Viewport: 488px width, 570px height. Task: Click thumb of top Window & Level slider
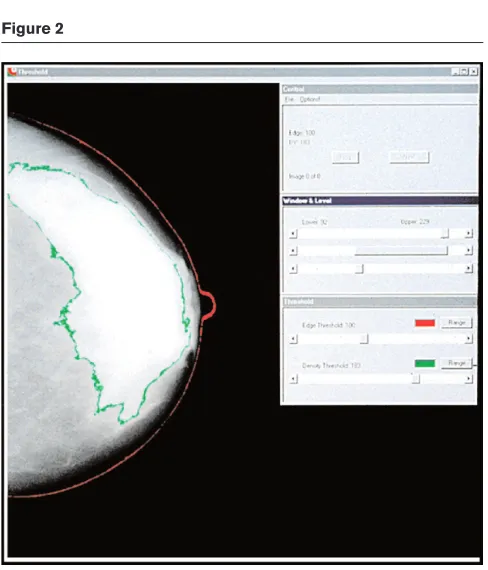coord(445,233)
